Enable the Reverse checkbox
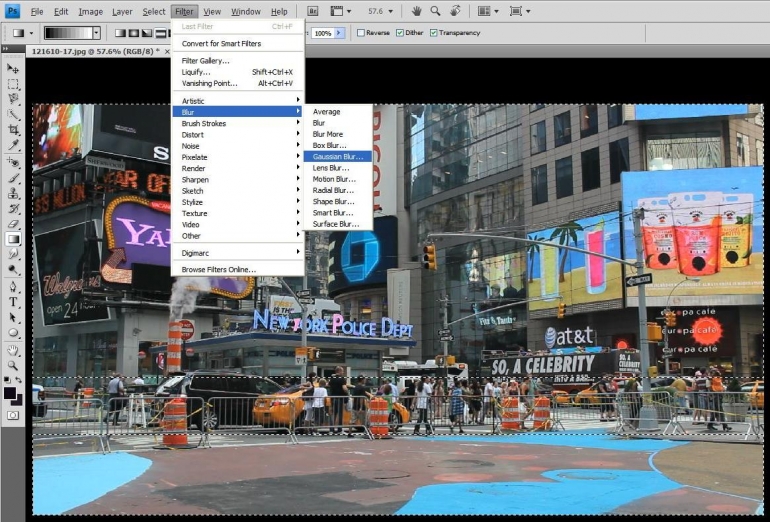Viewport: 770px width, 522px height. (x=361, y=33)
